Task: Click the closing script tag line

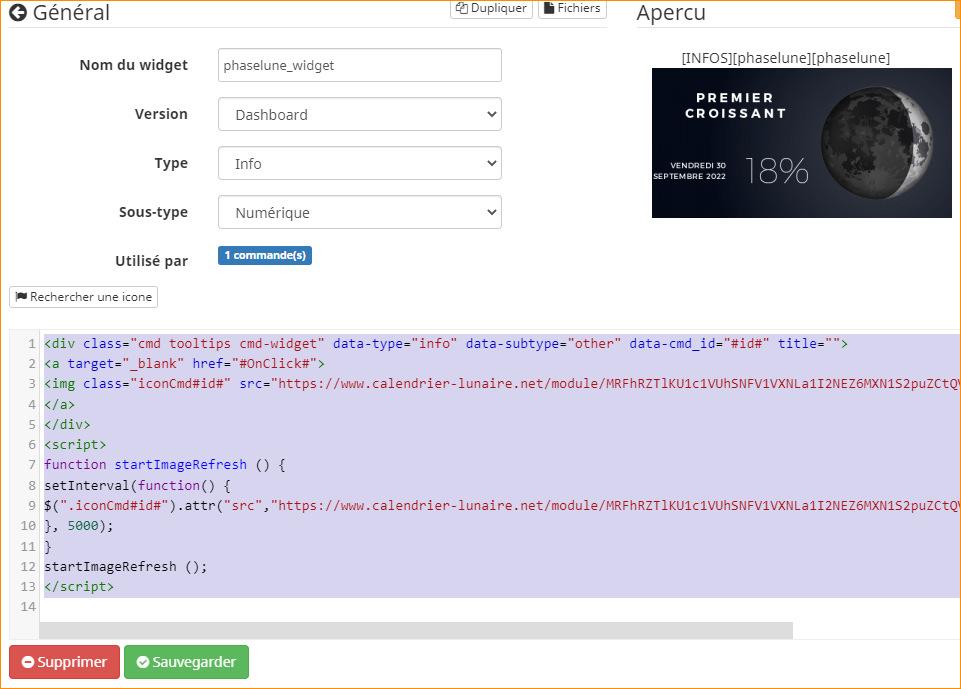Action: 79,587
